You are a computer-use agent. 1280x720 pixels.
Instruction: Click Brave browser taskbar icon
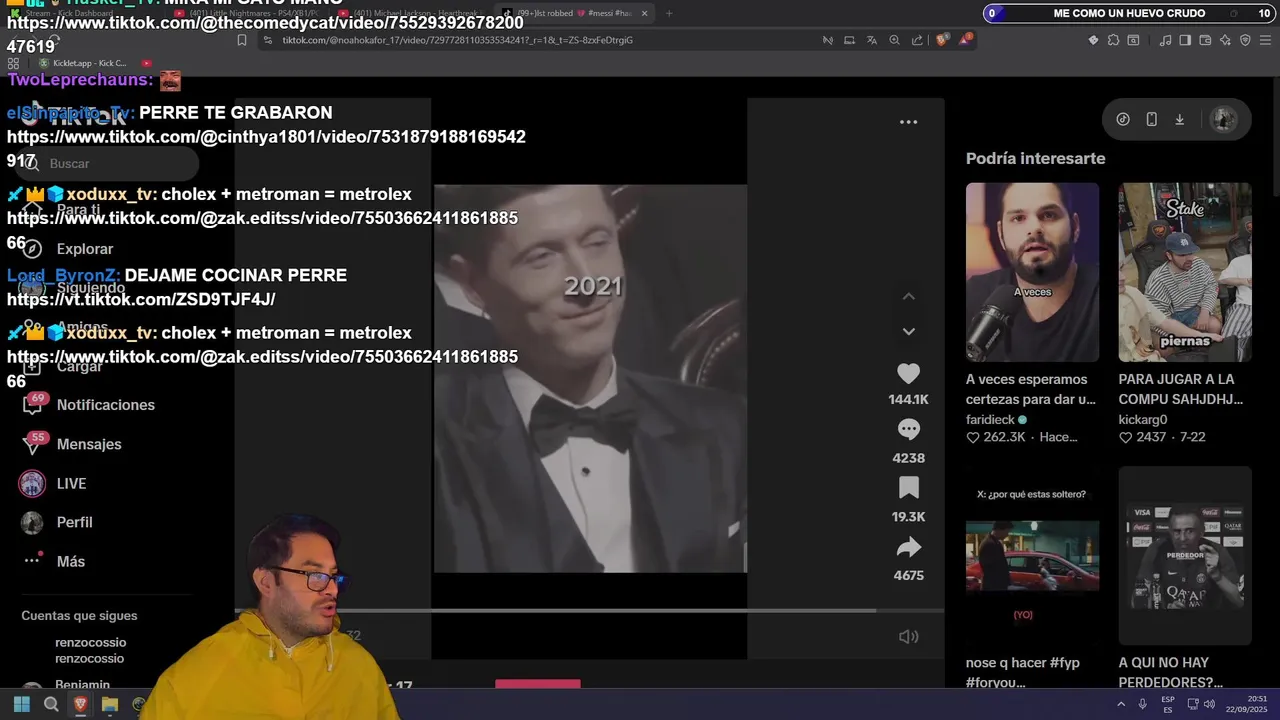[80, 704]
